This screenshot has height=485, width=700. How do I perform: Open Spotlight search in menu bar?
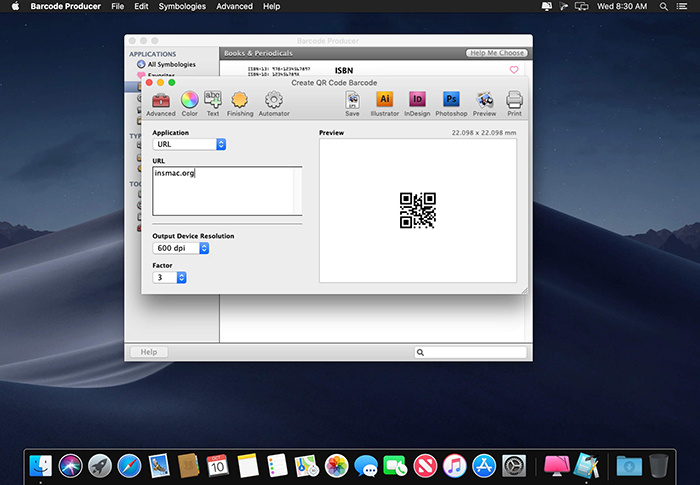pos(664,6)
